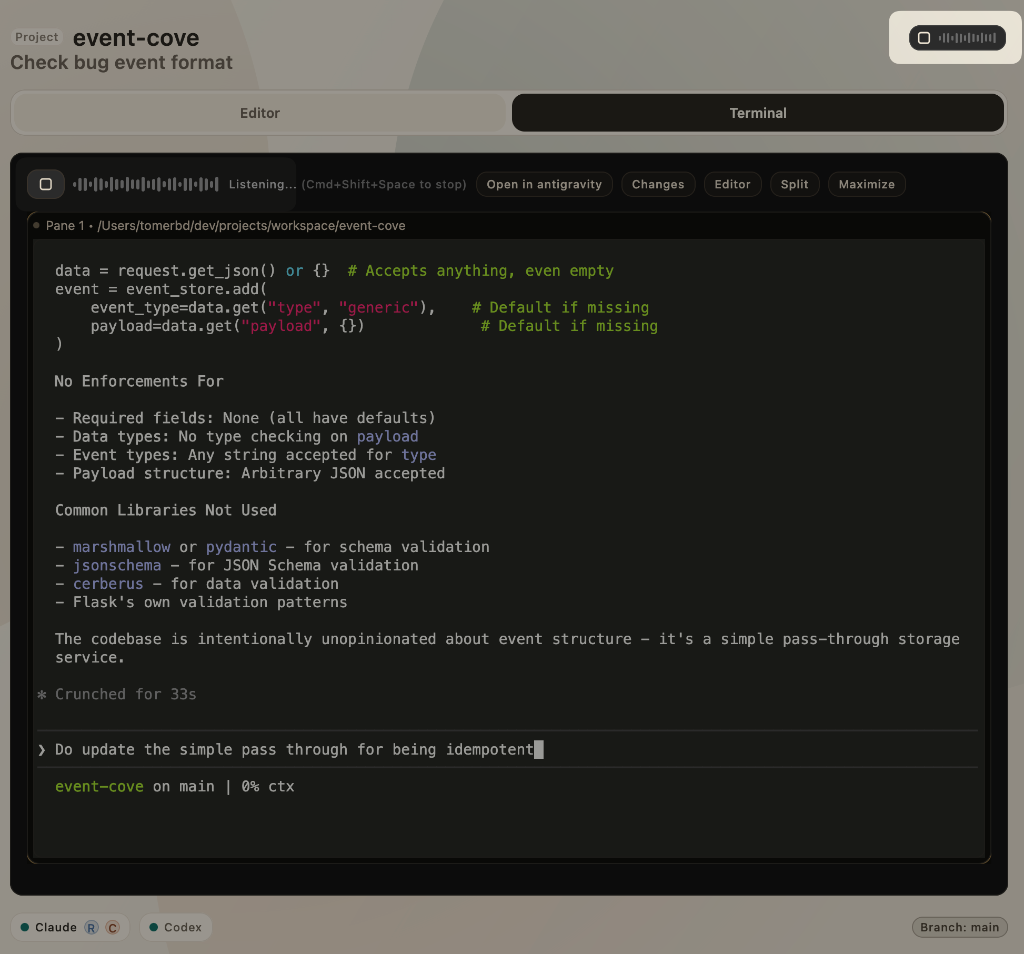This screenshot has width=1024, height=954.
Task: Click the stop icon in the top-right voice widget
Action: (924, 38)
